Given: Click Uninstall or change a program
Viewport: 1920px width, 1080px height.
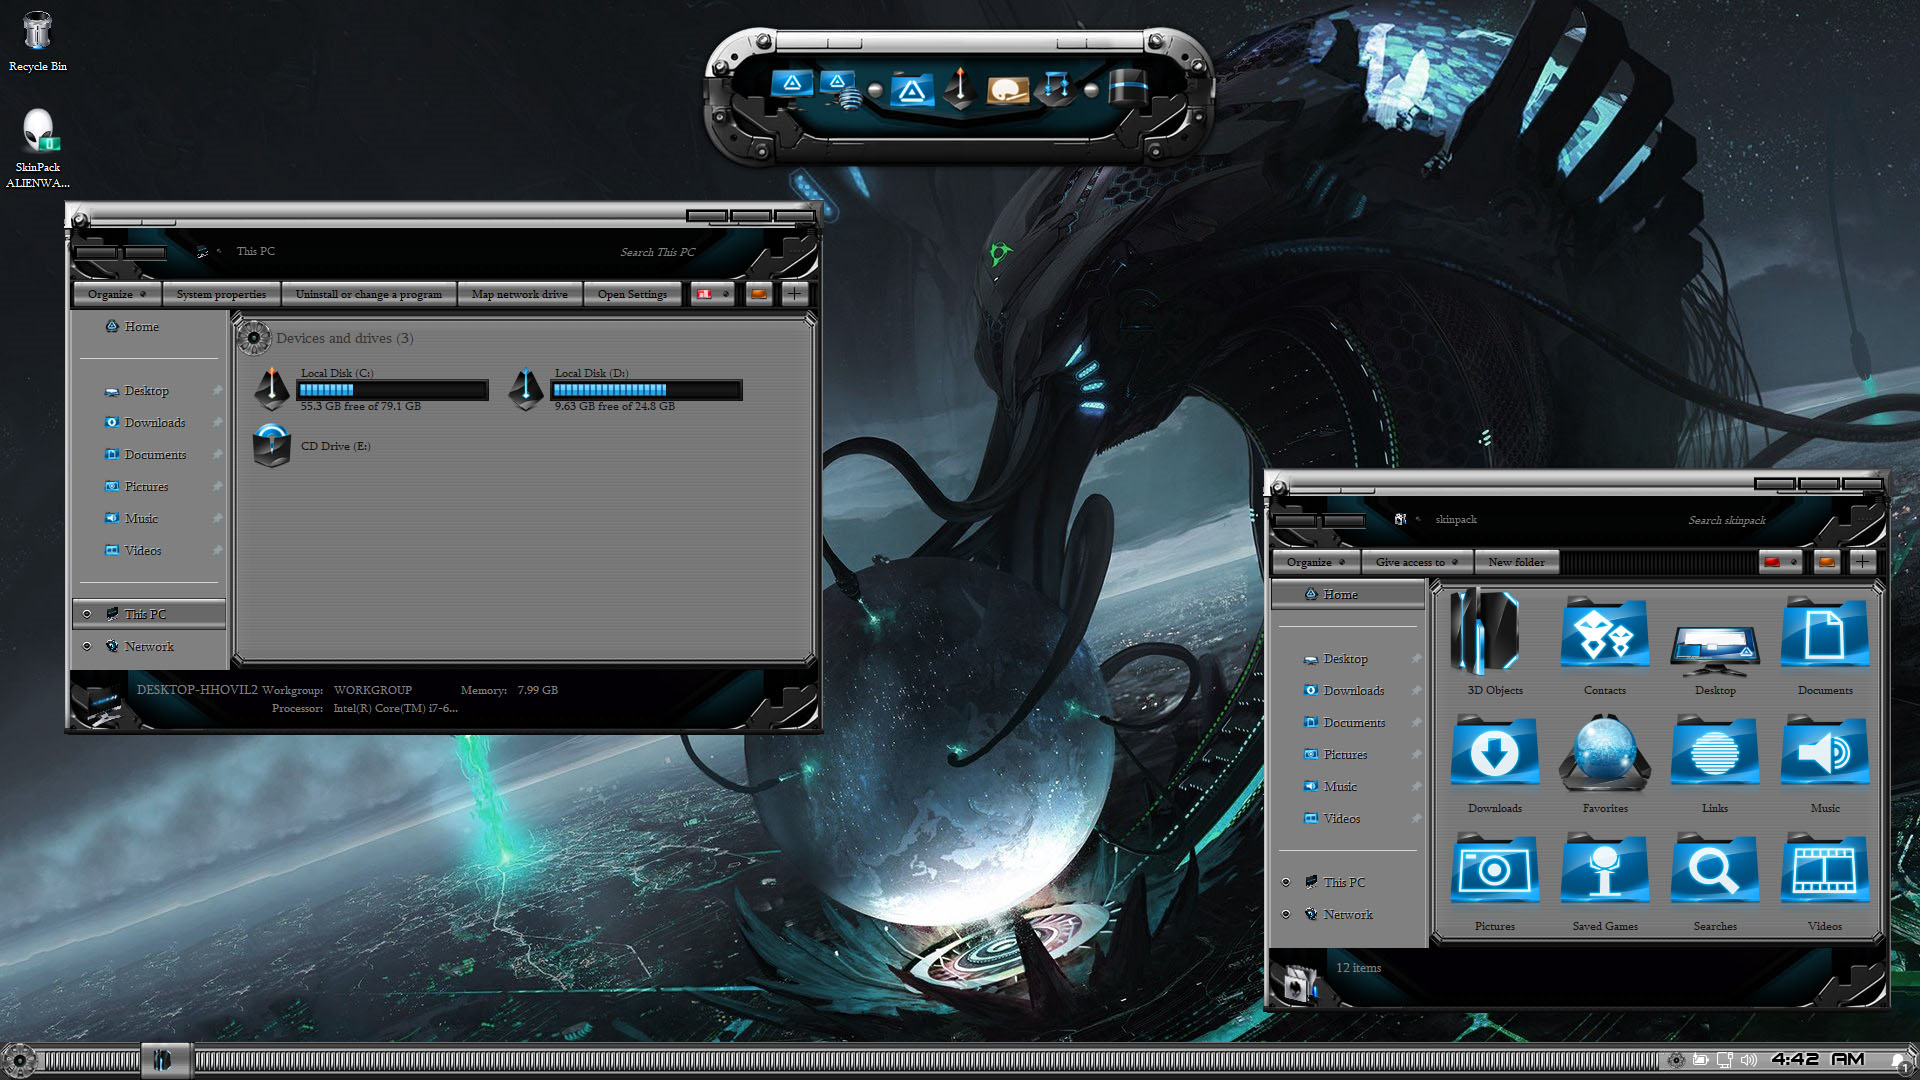Looking at the screenshot, I should (368, 294).
